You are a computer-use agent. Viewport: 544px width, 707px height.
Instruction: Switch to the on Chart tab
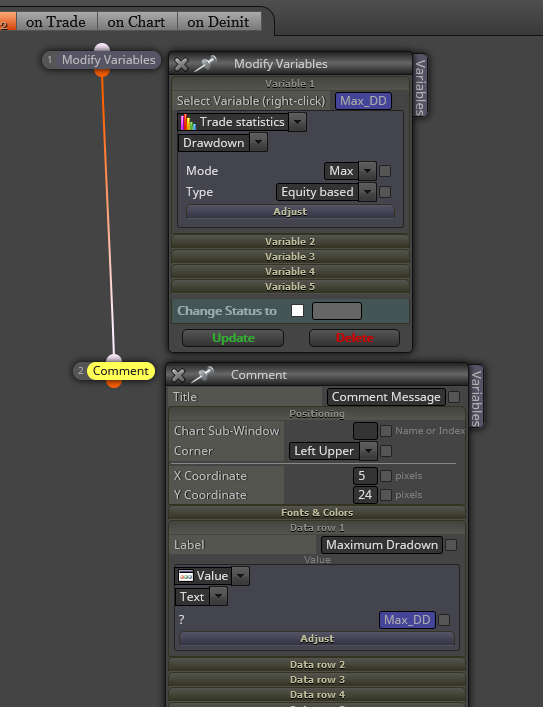[136, 22]
